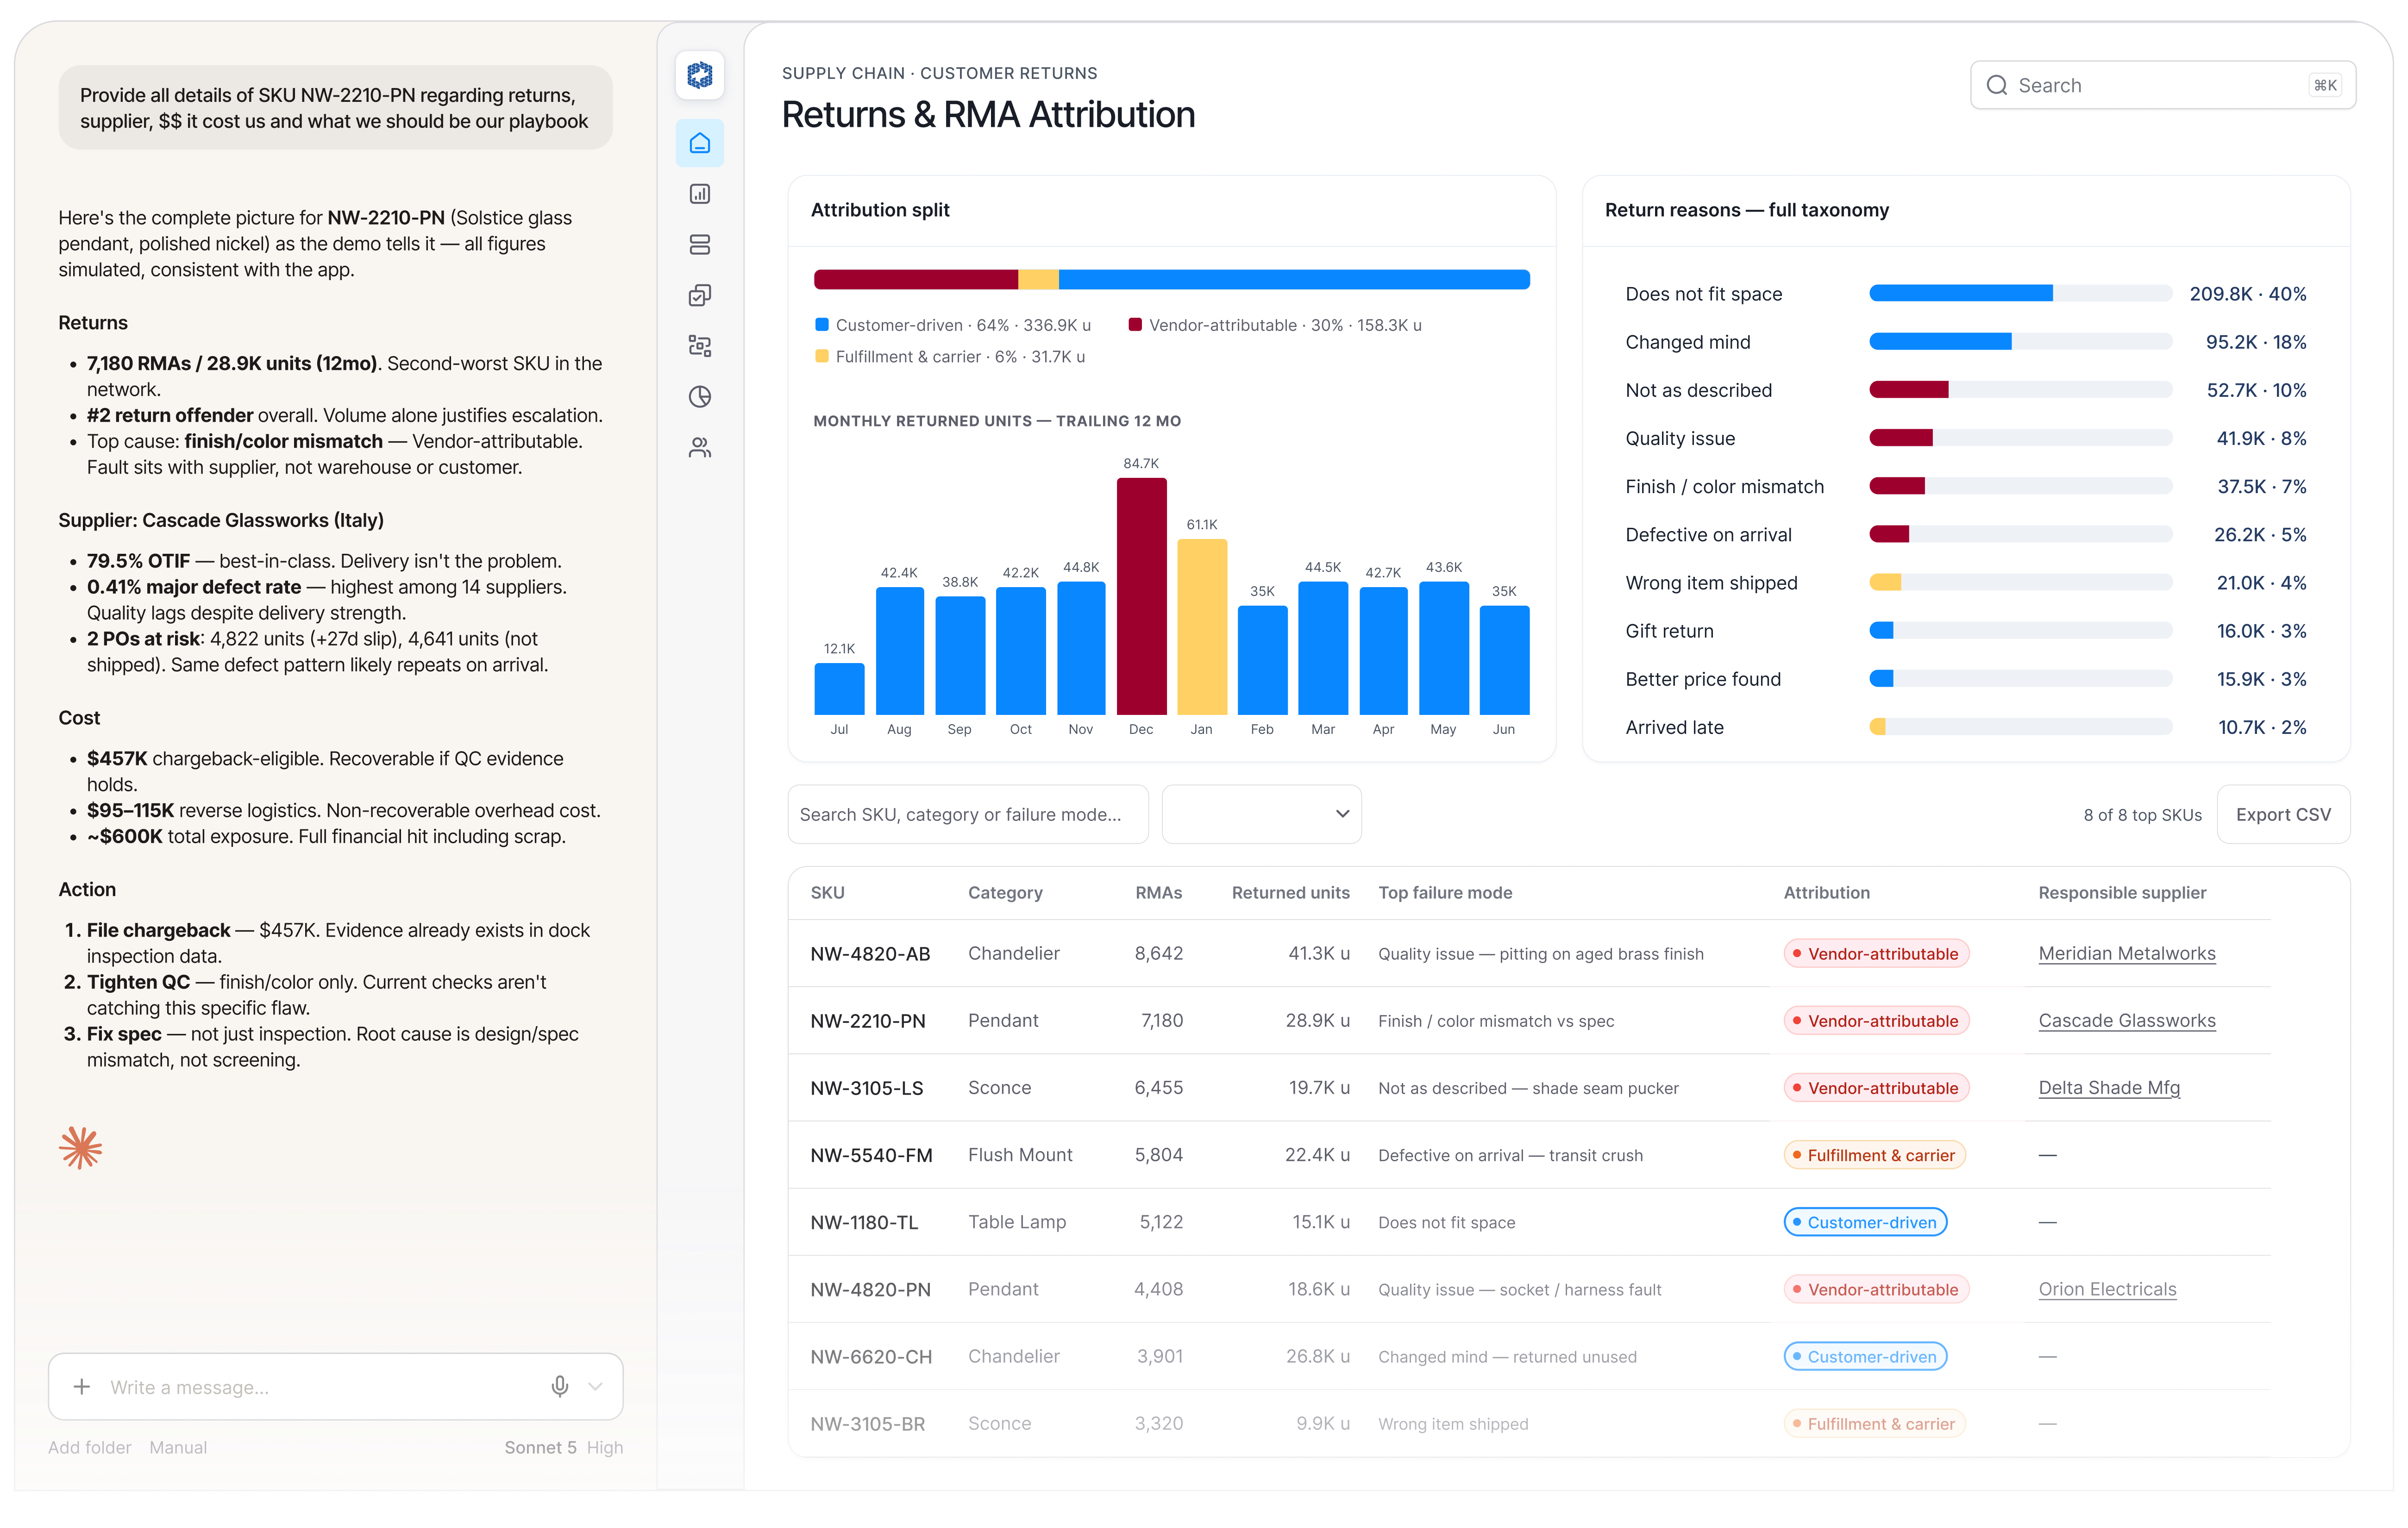The height and width of the screenshot is (1528, 2408).
Task: Click the yellow Jan bar 61.1K
Action: (1201, 626)
